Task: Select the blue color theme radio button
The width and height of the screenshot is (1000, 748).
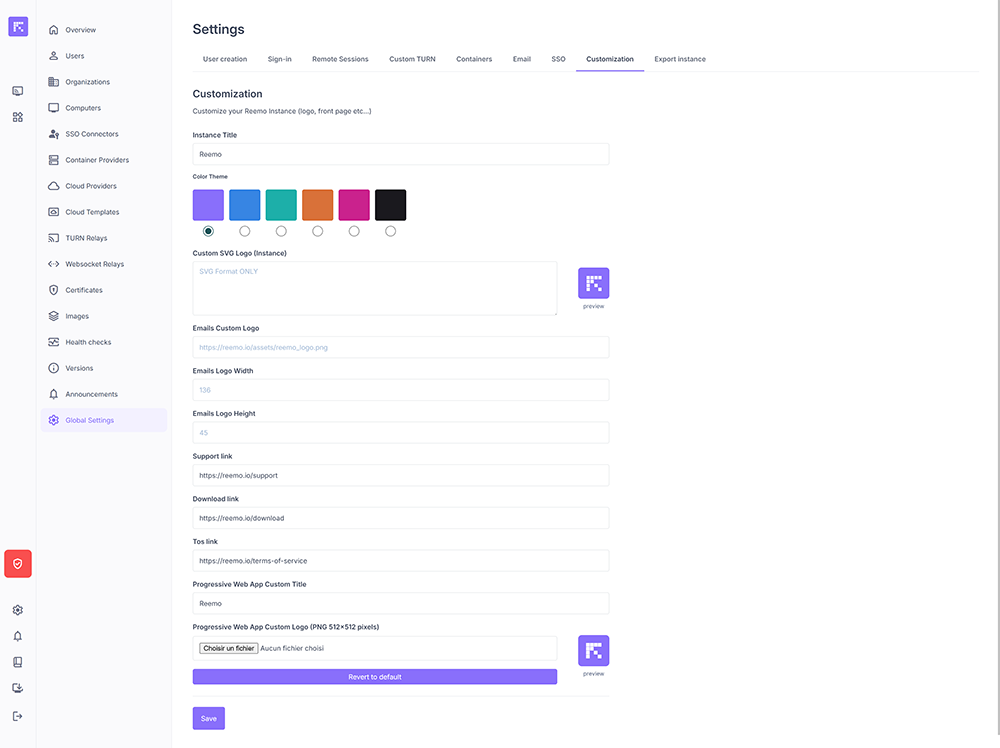Action: point(245,231)
